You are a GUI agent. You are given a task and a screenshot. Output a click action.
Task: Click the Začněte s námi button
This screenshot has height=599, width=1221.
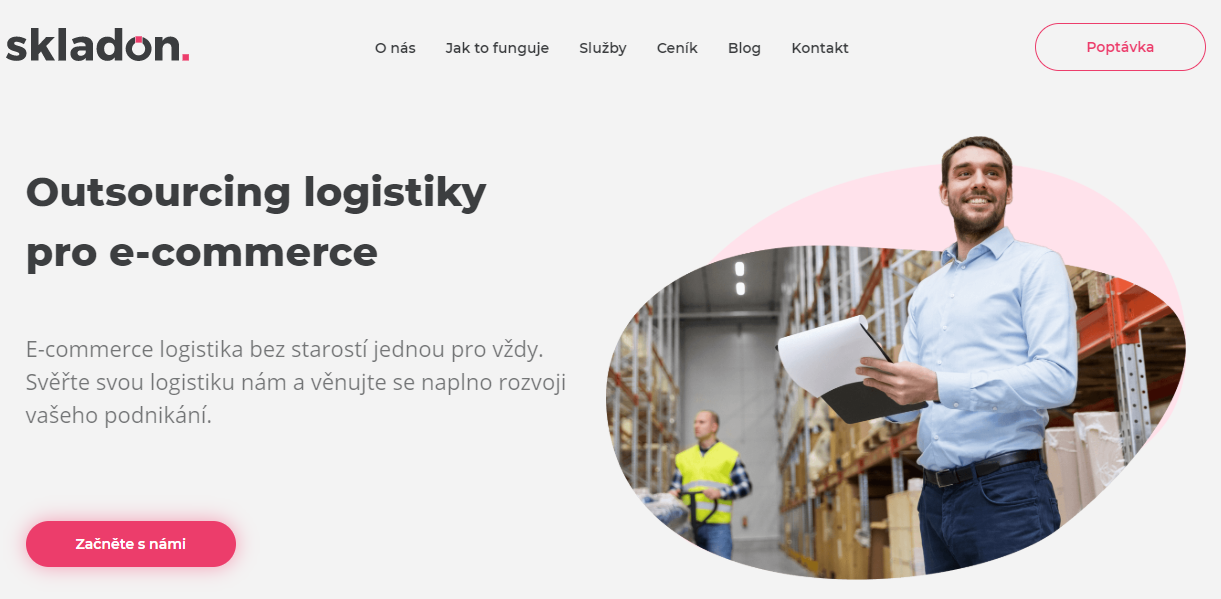(x=131, y=544)
